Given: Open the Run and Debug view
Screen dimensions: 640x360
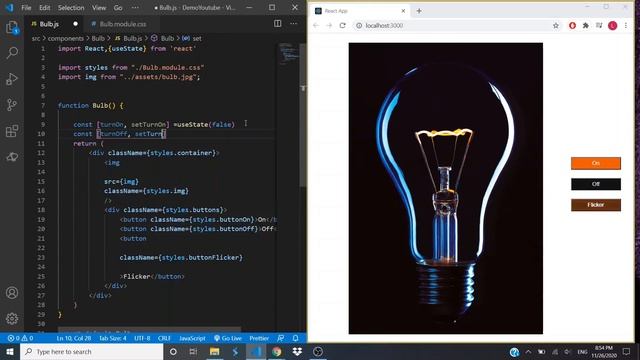Looking at the screenshot, I should pyautogui.click(x=12, y=79).
